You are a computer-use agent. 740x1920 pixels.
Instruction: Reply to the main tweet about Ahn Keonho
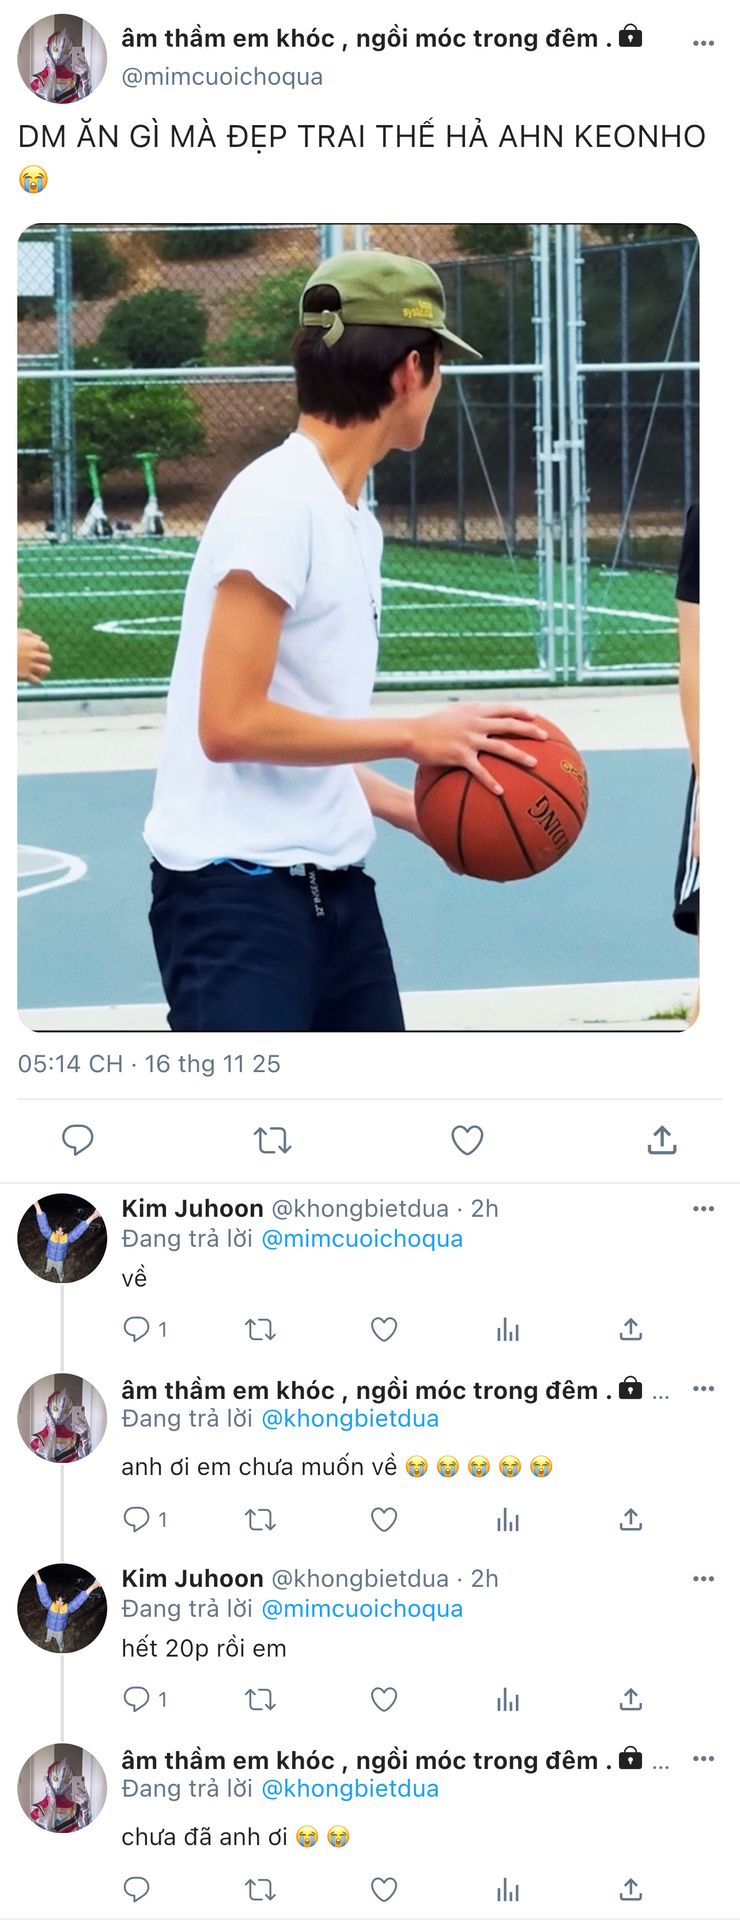click(78, 1140)
